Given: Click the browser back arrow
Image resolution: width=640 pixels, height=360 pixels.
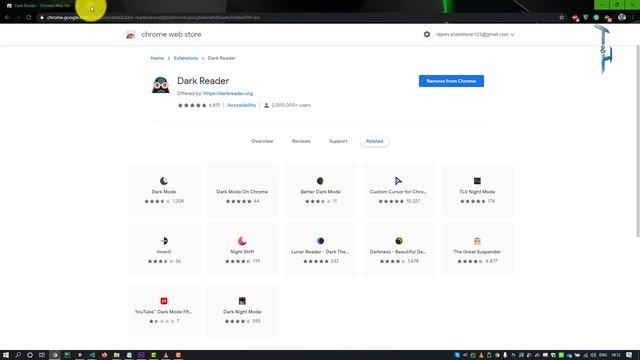Looking at the screenshot, I should pos(7,18).
